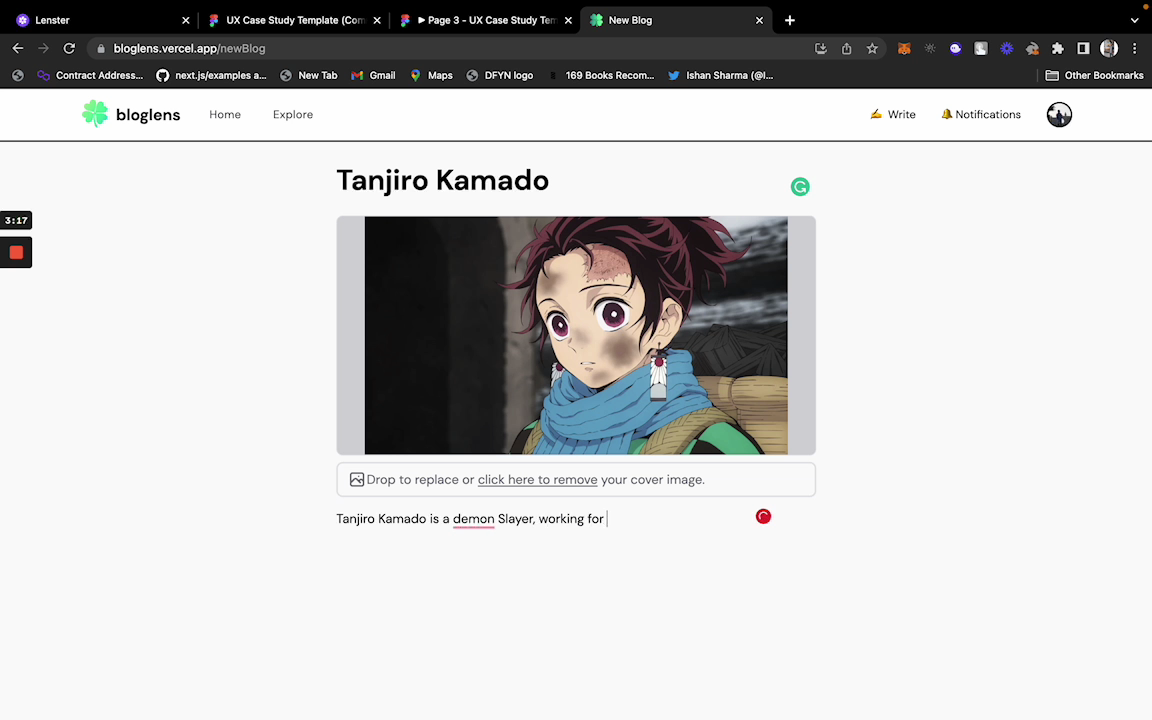
Task: Open next.js/examples GitHub bookmark
Action: pos(212,75)
